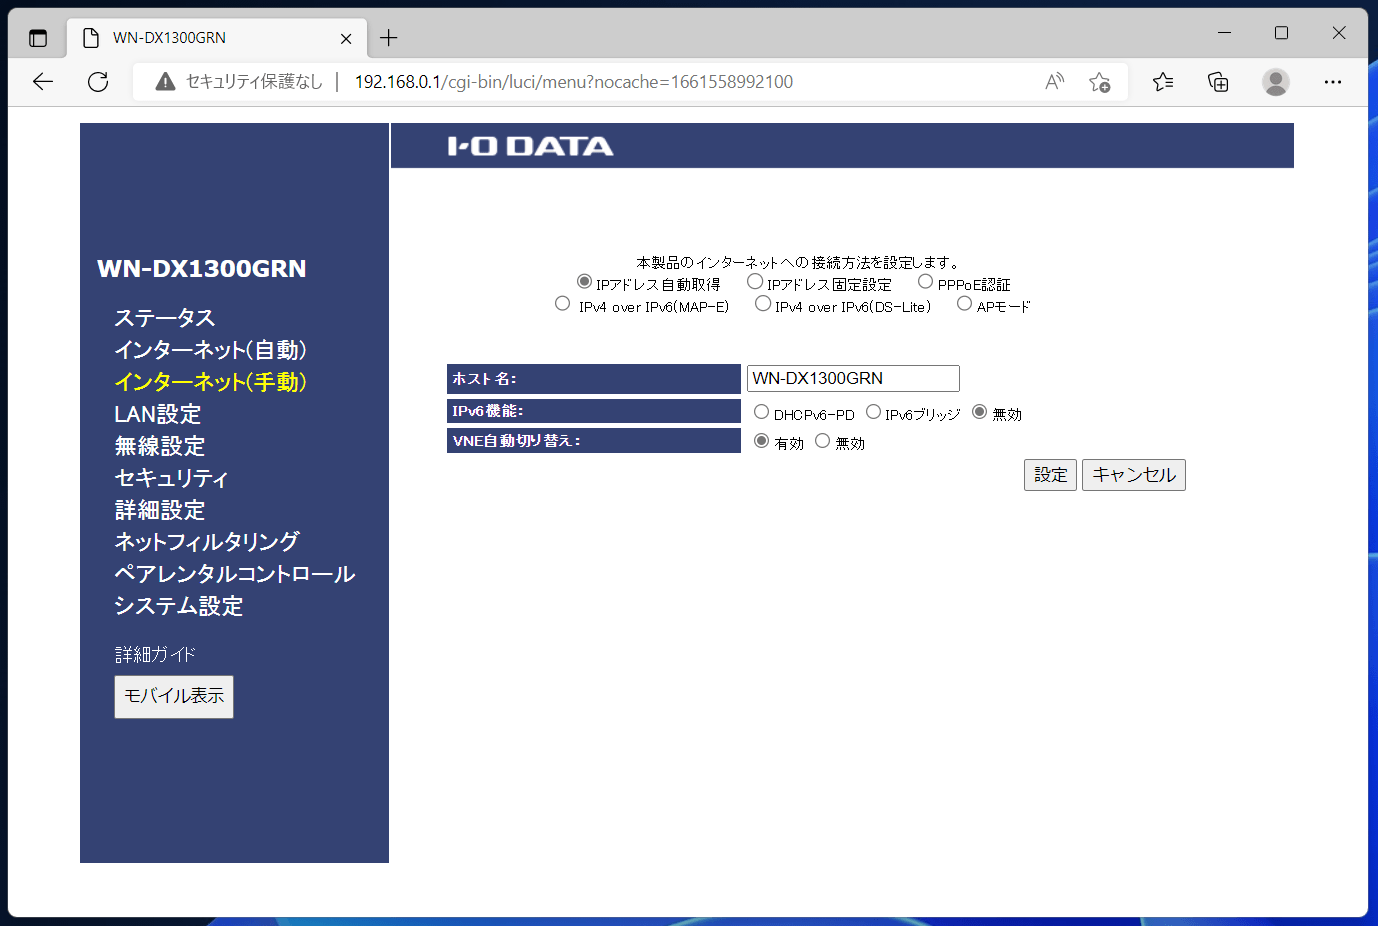
Task: Go to 無線設定 in sidebar
Action: pos(160,446)
